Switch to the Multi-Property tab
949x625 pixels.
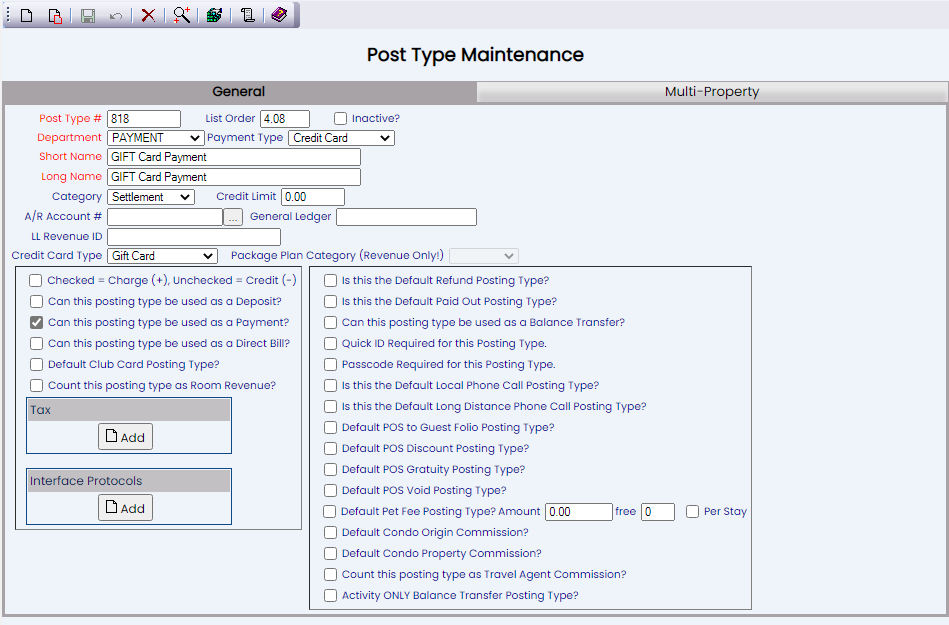(x=712, y=92)
